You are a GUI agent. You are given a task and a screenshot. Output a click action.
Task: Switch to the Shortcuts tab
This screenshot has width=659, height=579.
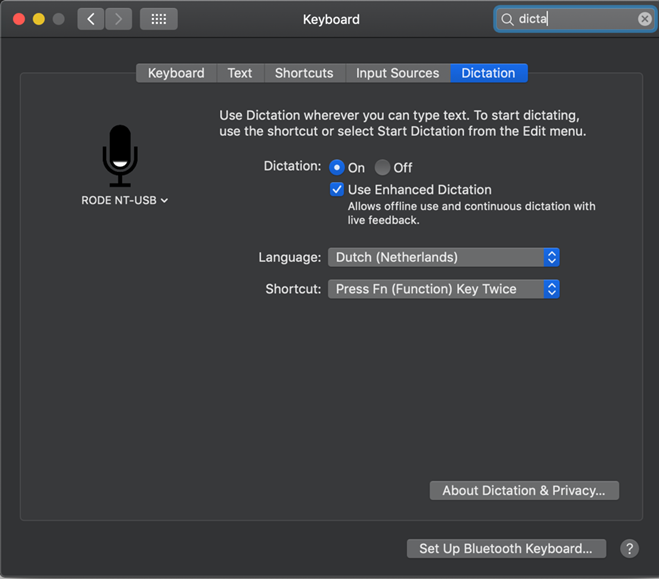click(304, 73)
